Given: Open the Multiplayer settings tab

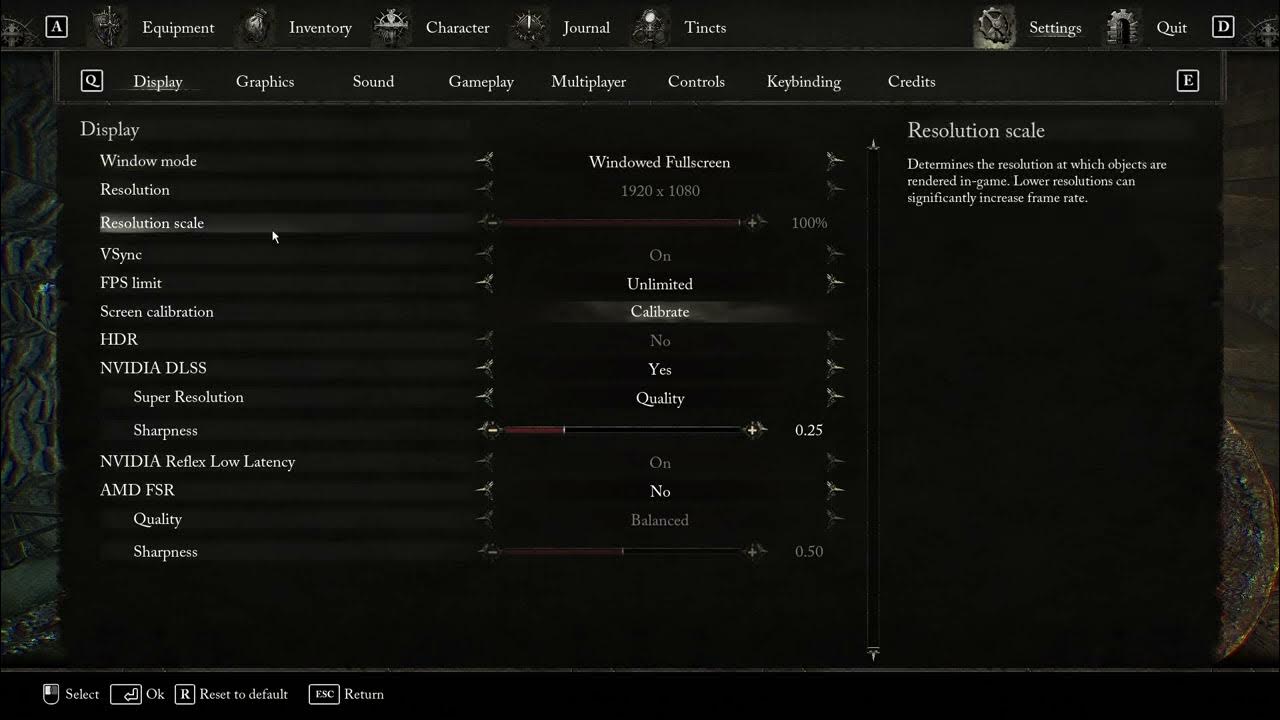Looking at the screenshot, I should [588, 81].
